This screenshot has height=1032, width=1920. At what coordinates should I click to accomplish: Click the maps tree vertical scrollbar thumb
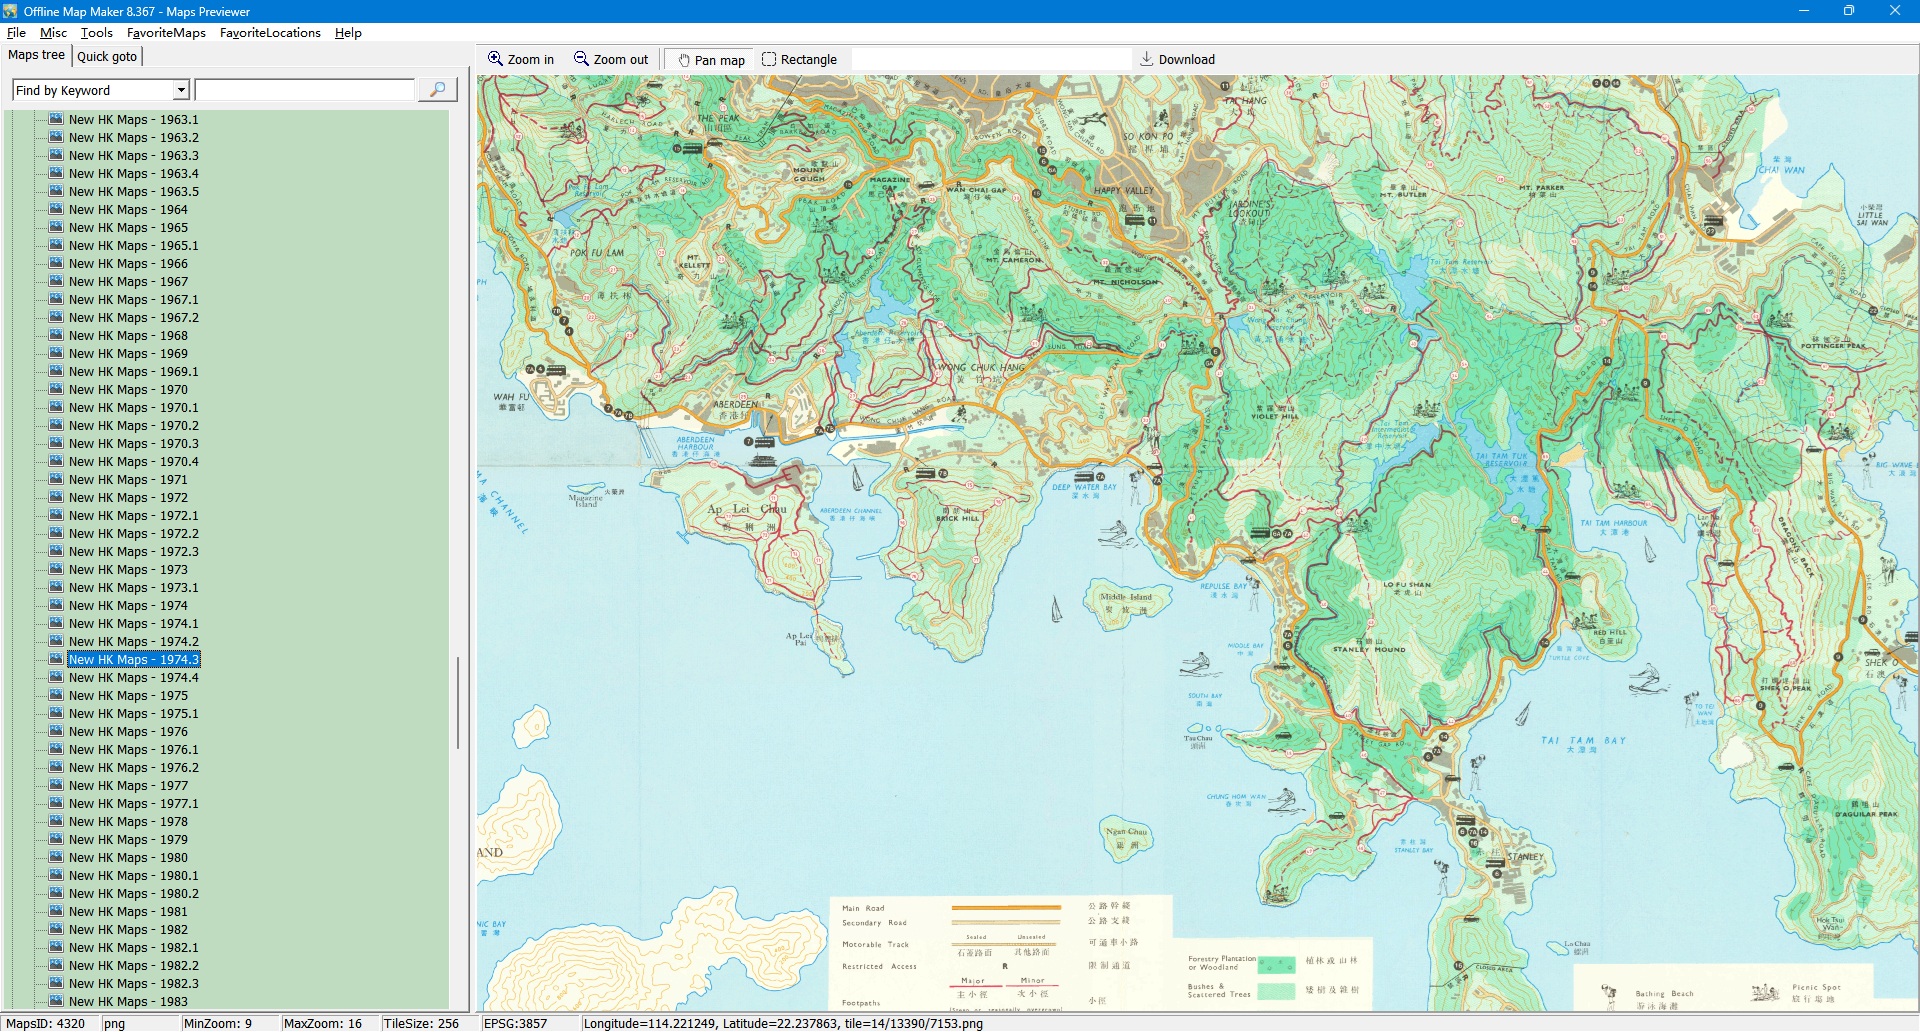[458, 702]
